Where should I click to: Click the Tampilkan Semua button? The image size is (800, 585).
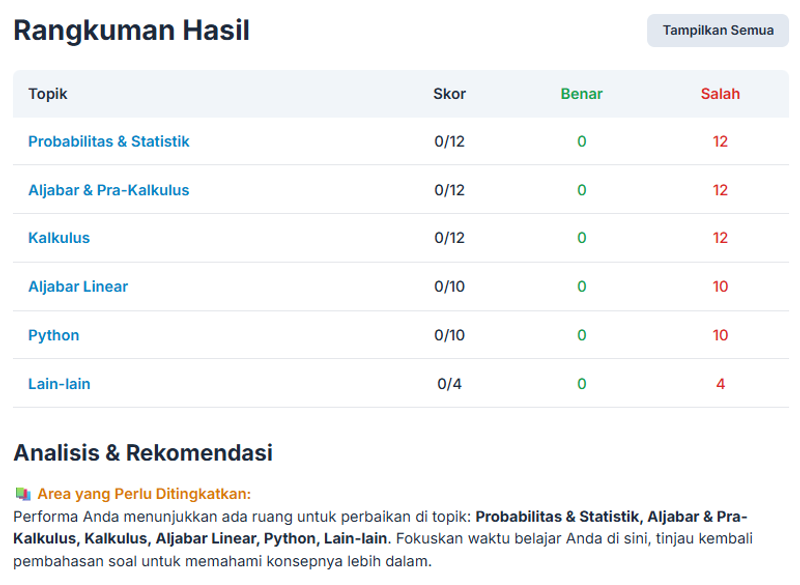coord(717,30)
